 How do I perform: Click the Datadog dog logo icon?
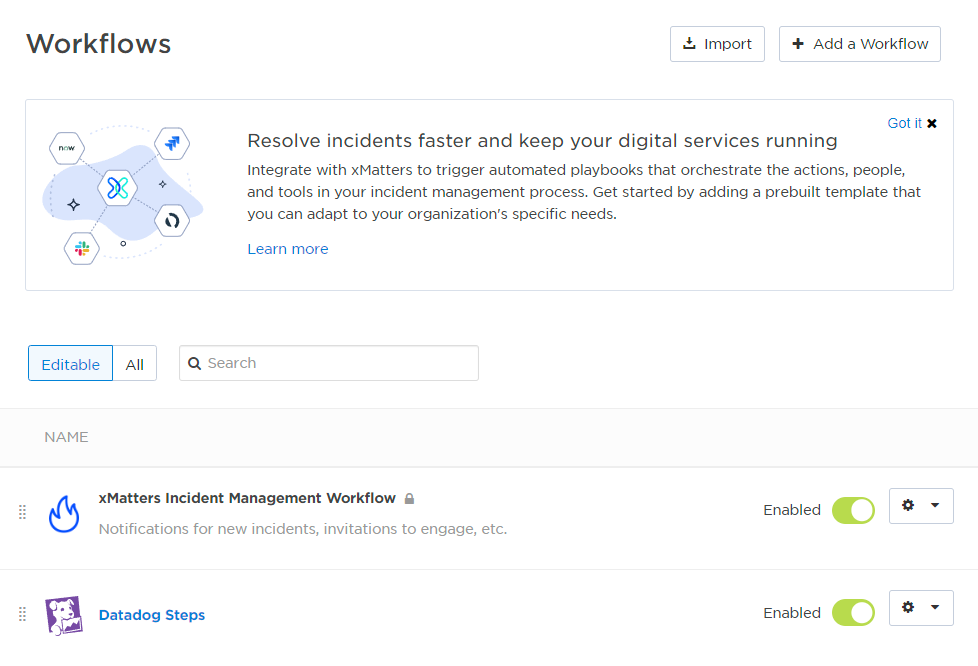tap(64, 615)
